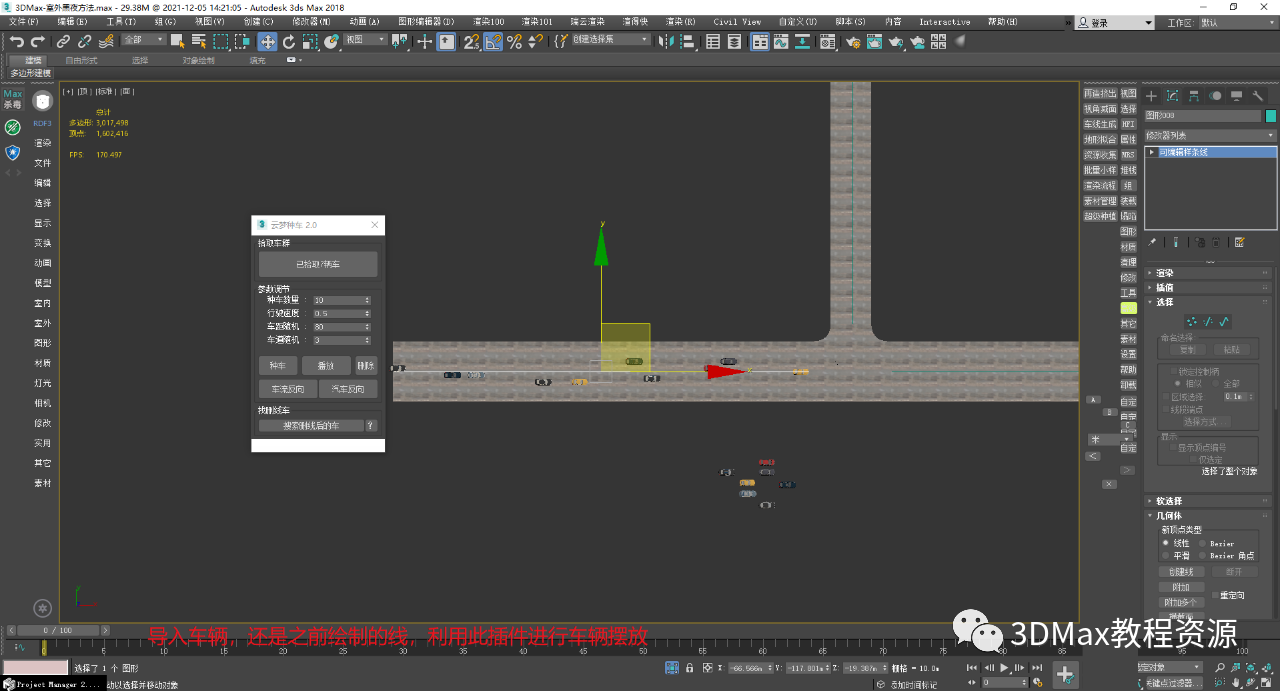The image size is (1280, 691).
Task: Play the animation in the playback controls
Action: click(1004, 667)
